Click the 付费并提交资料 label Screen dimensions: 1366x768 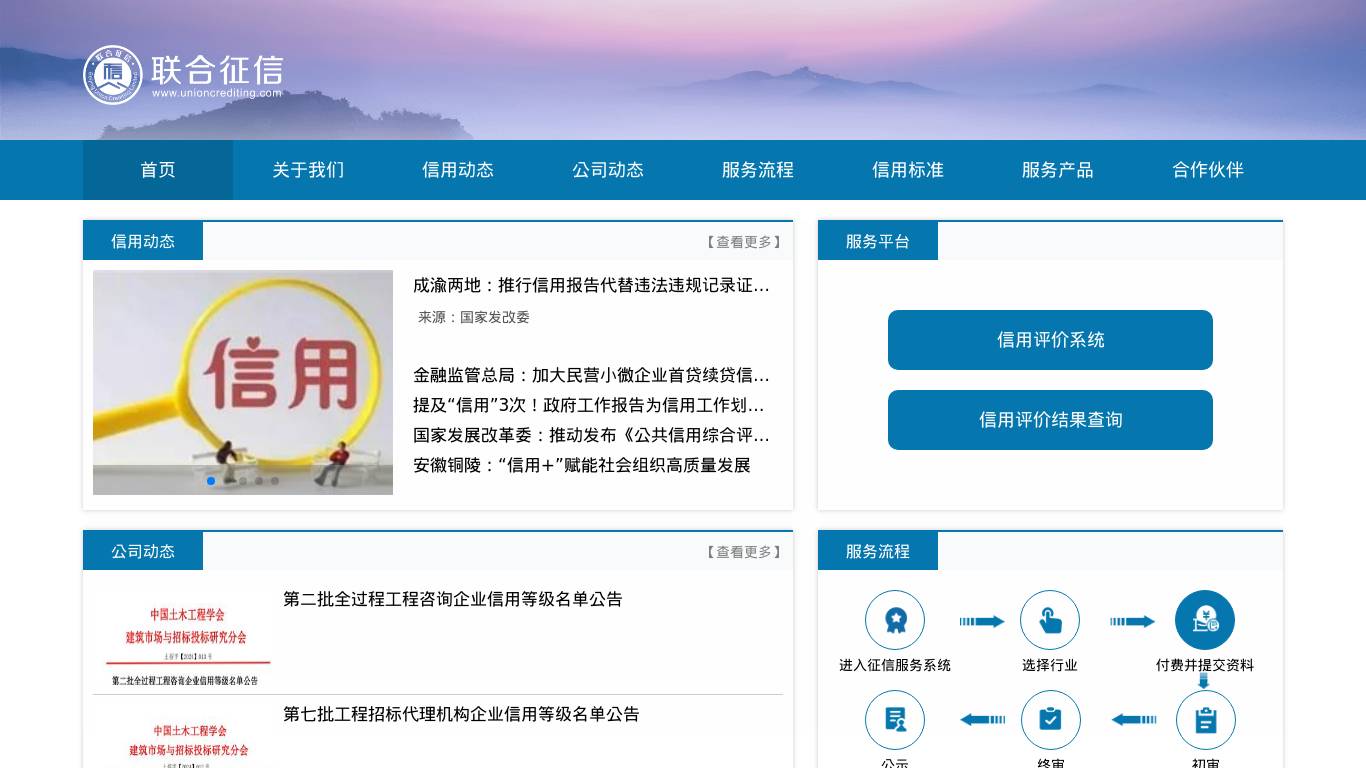point(1205,665)
